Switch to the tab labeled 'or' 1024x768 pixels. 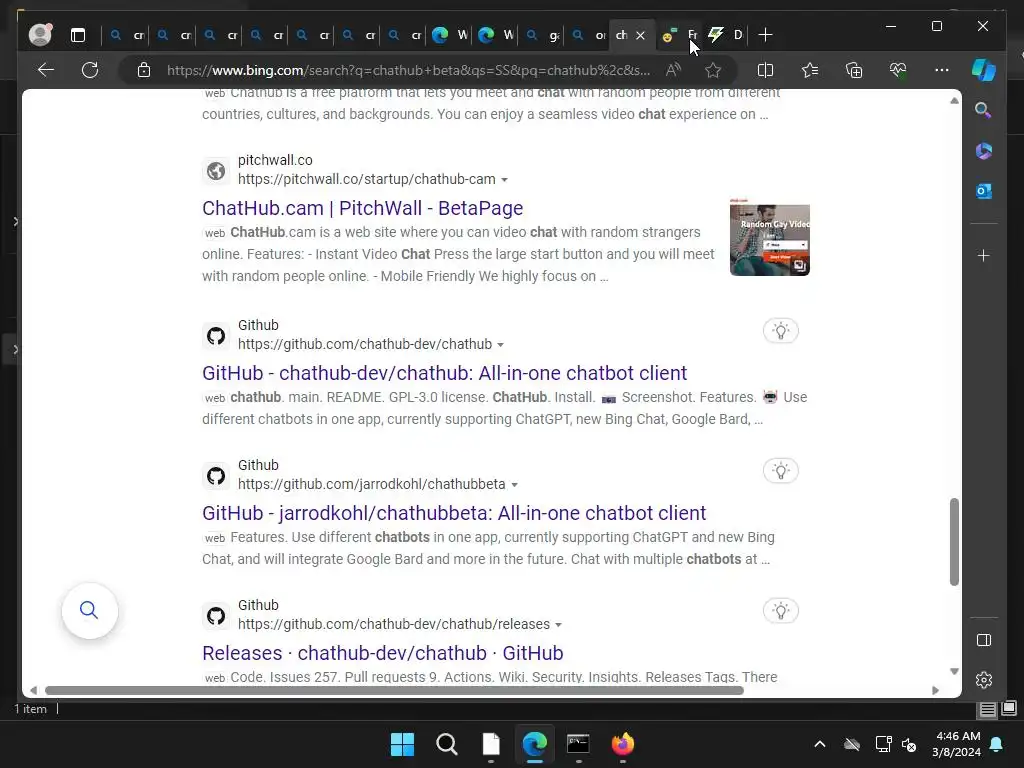(588, 35)
